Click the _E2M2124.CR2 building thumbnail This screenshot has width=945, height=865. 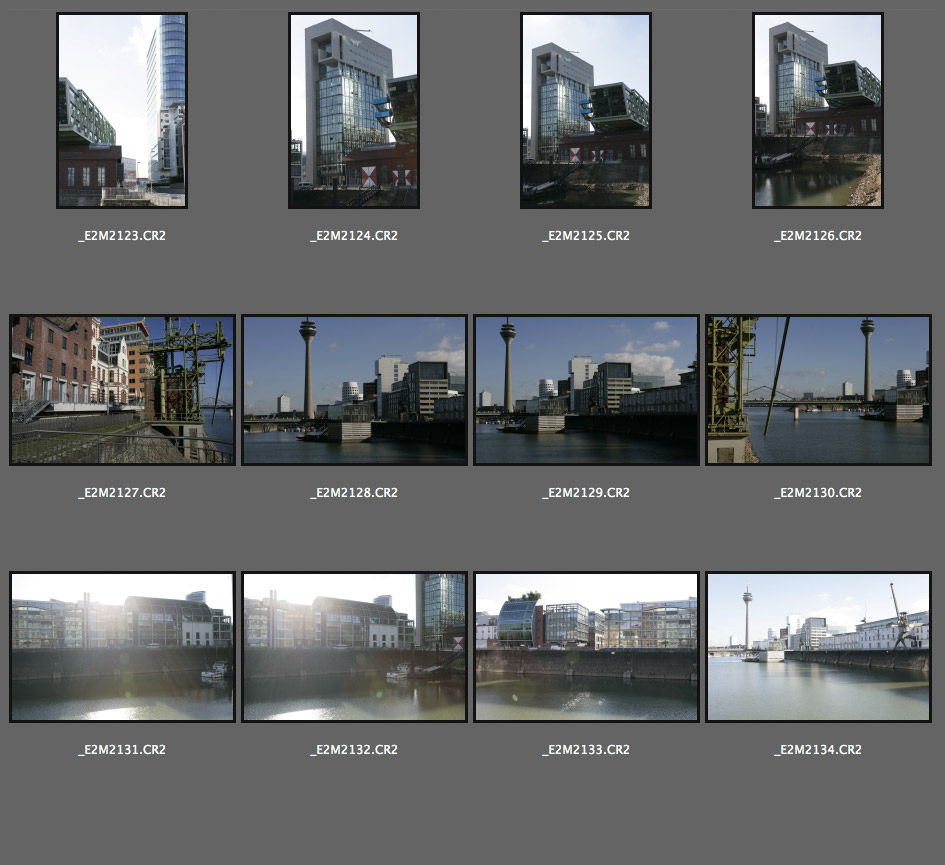(x=354, y=110)
